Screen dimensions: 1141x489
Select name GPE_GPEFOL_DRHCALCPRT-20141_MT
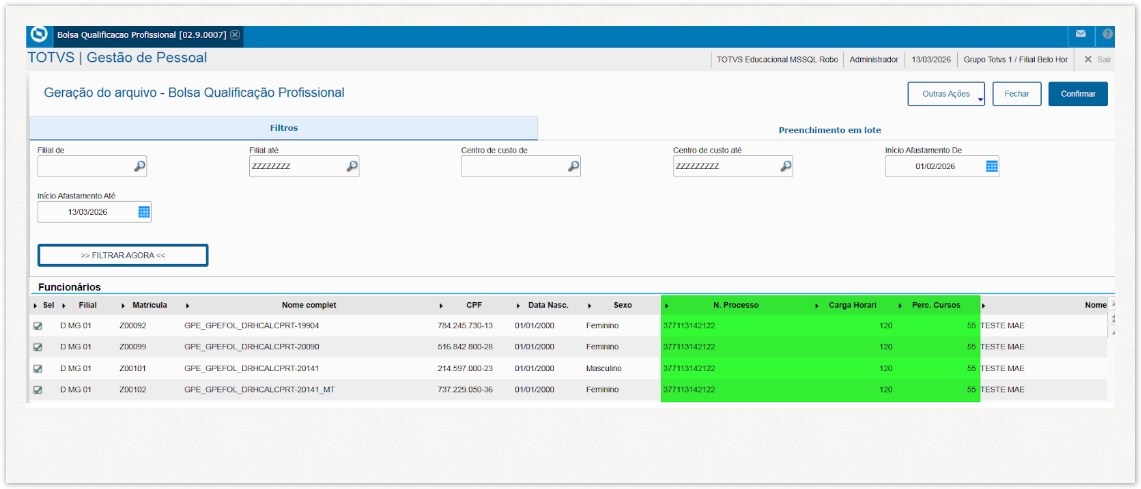pyautogui.click(x=260, y=390)
